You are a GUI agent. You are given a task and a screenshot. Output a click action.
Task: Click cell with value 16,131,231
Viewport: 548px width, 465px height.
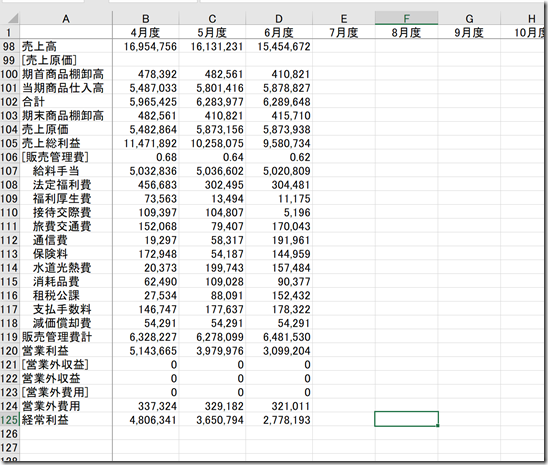[x=212, y=46]
